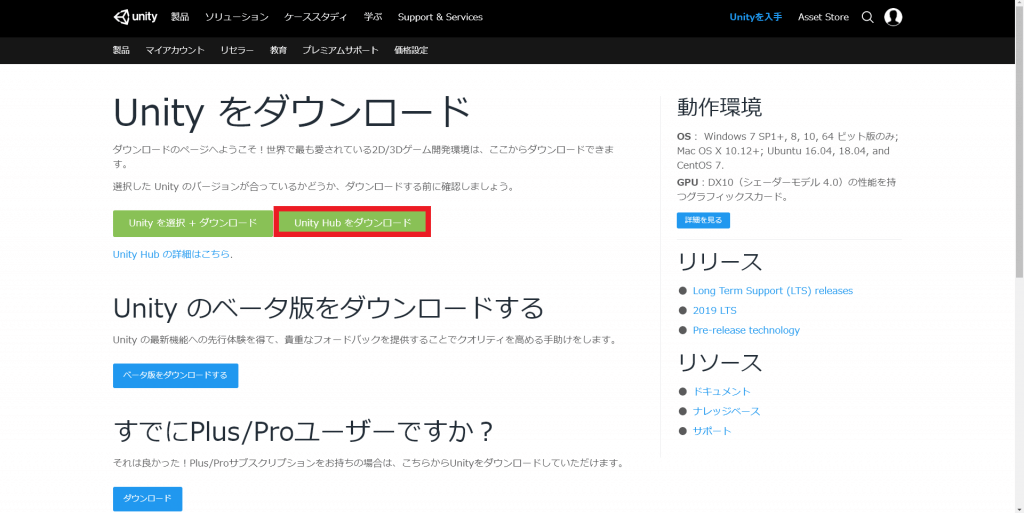Click the vertical page scrollbar
The image size is (1024, 513).
pos(1018,200)
